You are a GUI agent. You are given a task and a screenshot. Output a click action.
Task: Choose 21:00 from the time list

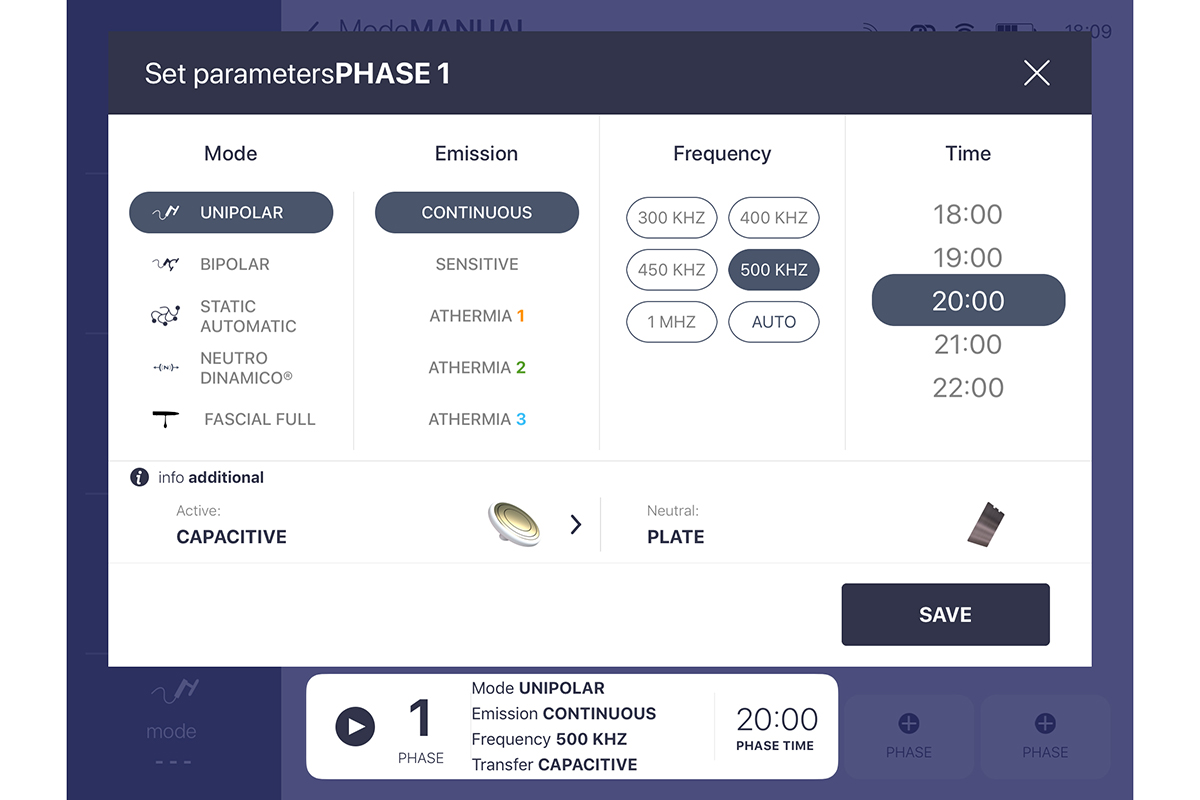pos(968,344)
